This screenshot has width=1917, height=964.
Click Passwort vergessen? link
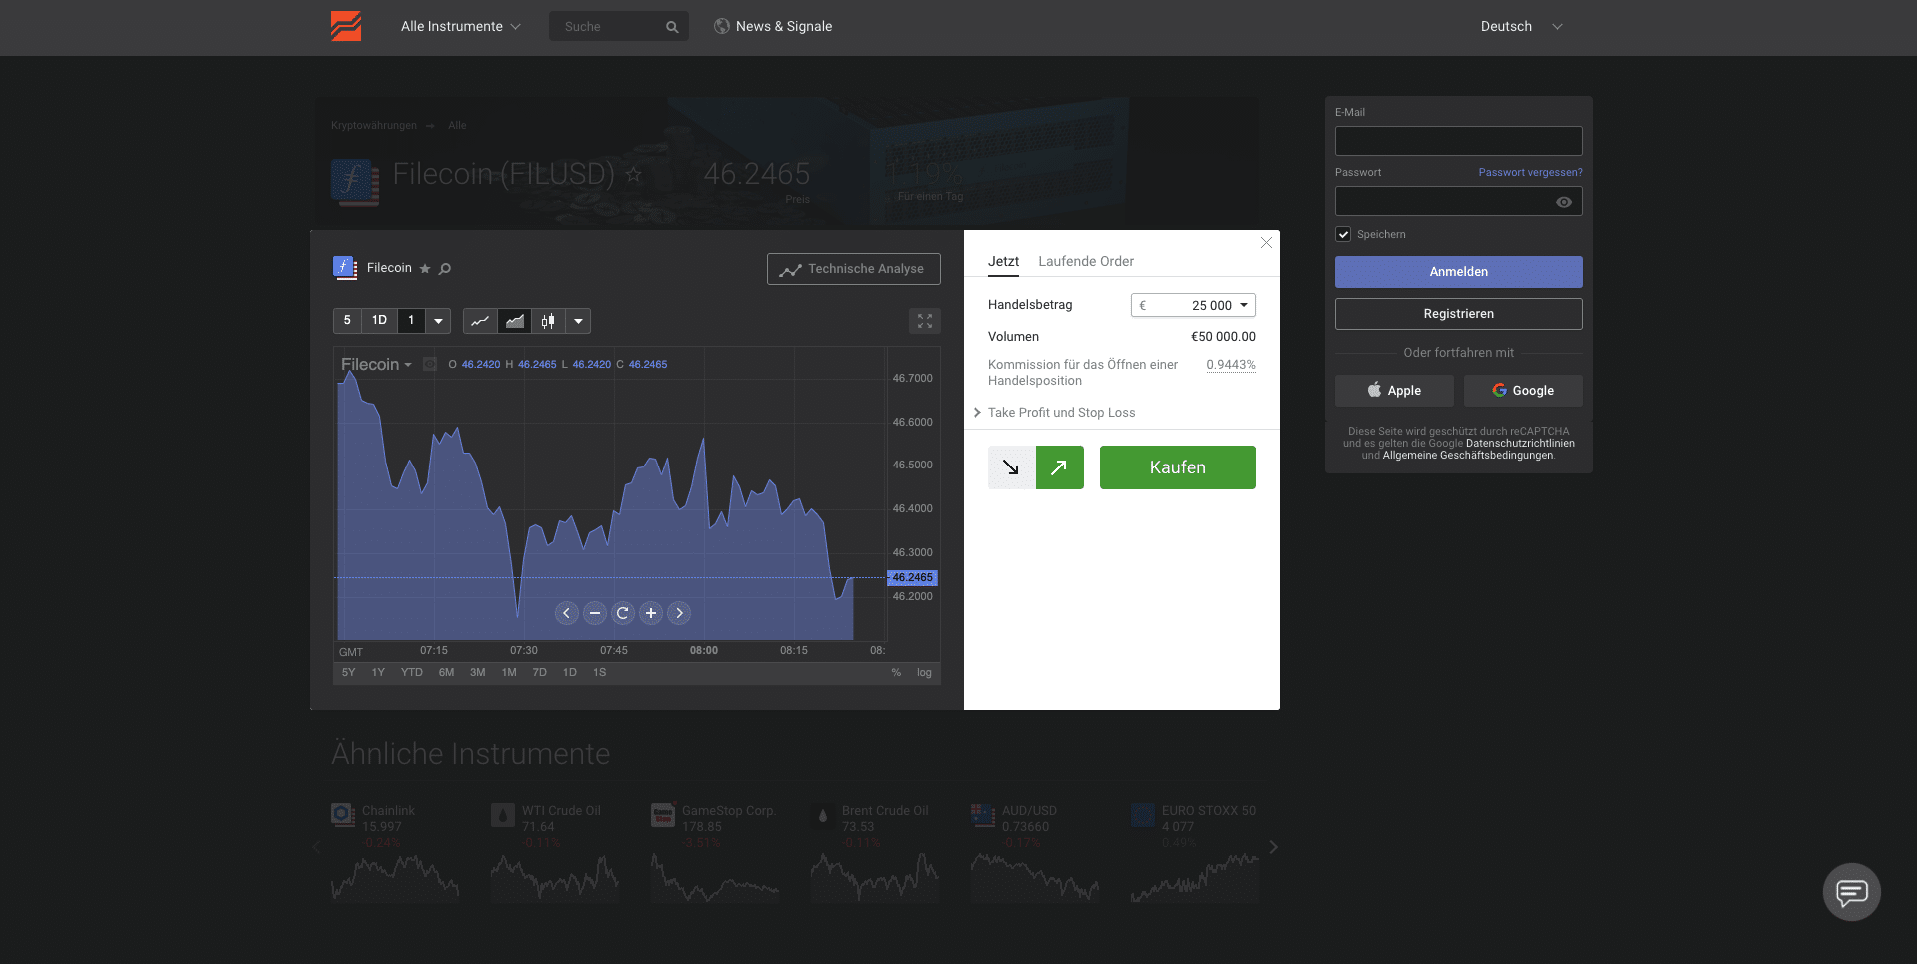(x=1531, y=173)
